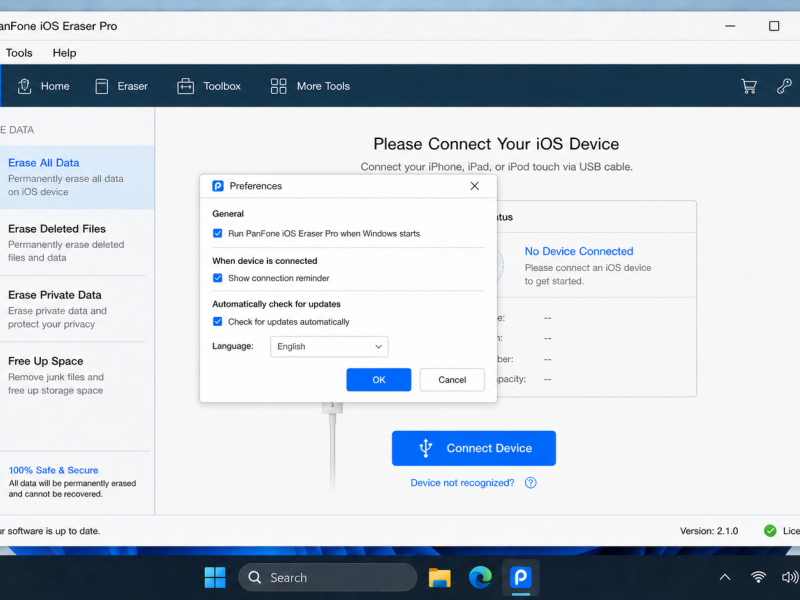The height and width of the screenshot is (600, 800).
Task: Select Erase All Data option
Action: tap(77, 177)
